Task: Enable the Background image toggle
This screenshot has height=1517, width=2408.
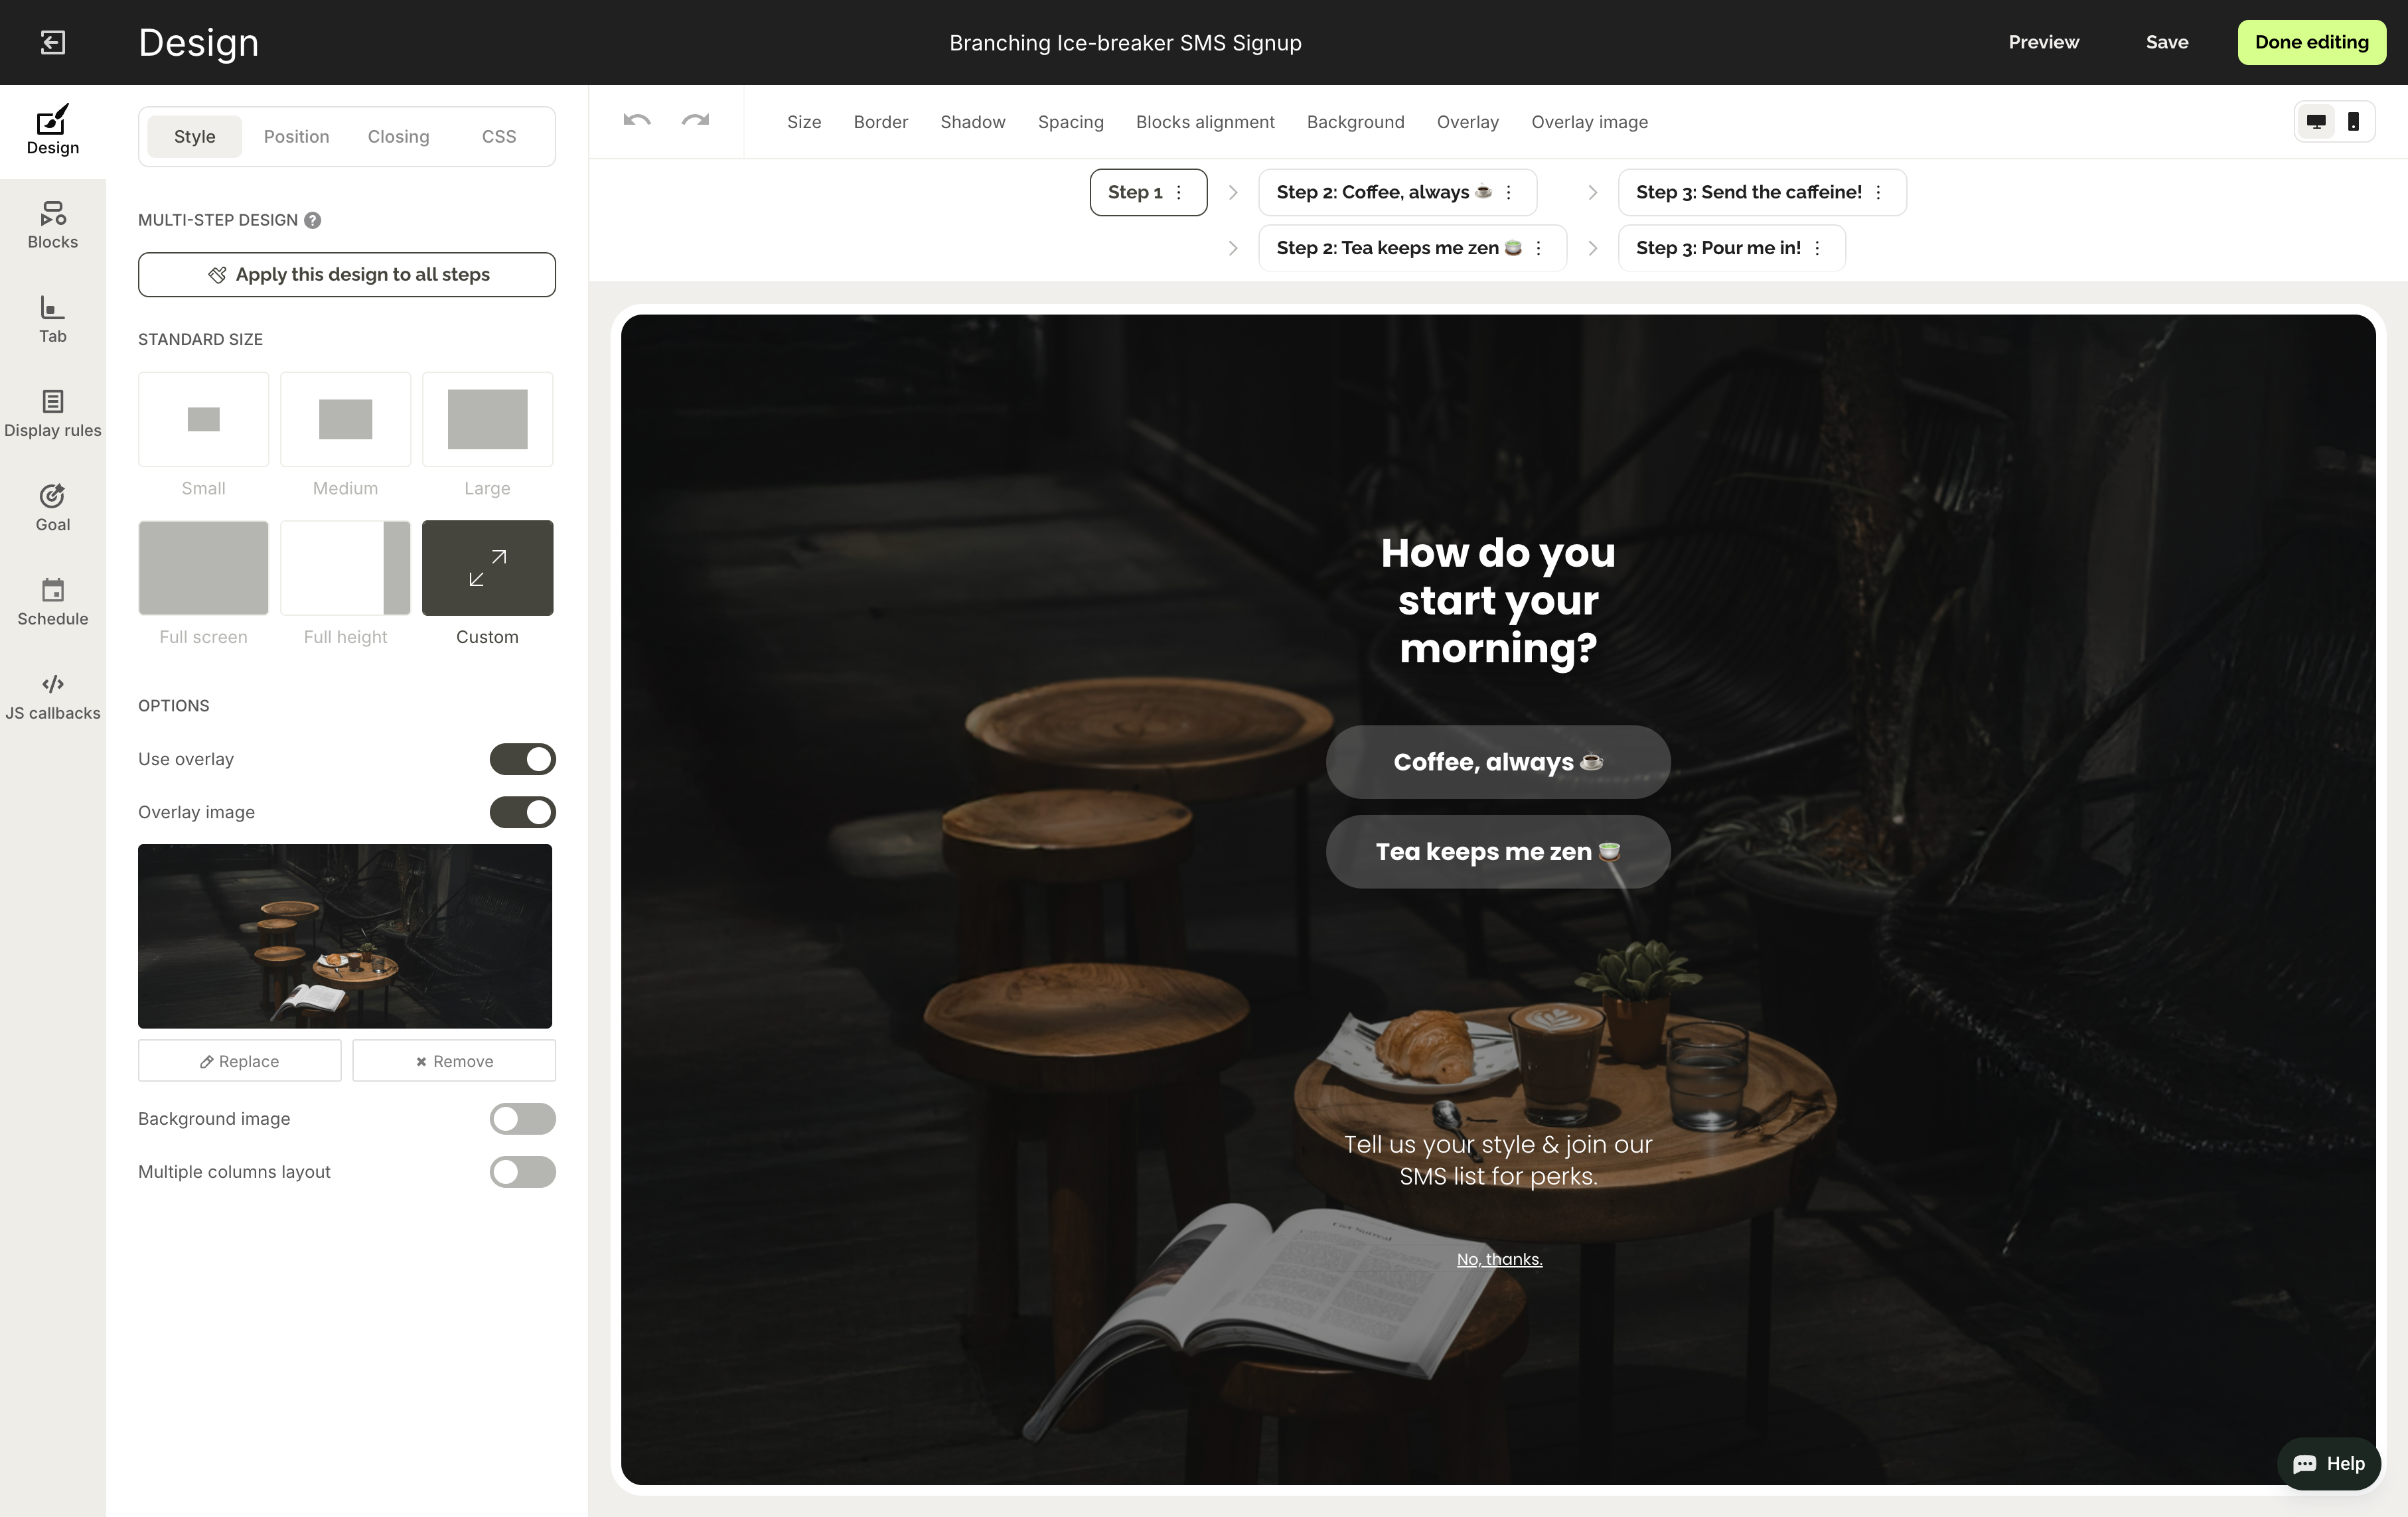Action: tap(522, 1118)
